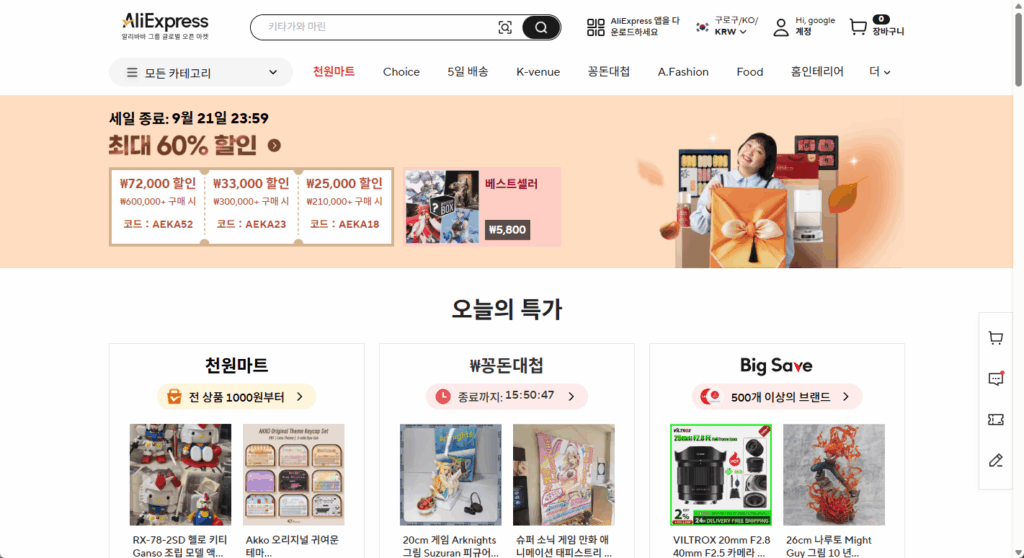Image resolution: width=1024 pixels, height=558 pixels.
Task: Click the arrow beside 최대 60% 할인
Action: click(274, 146)
